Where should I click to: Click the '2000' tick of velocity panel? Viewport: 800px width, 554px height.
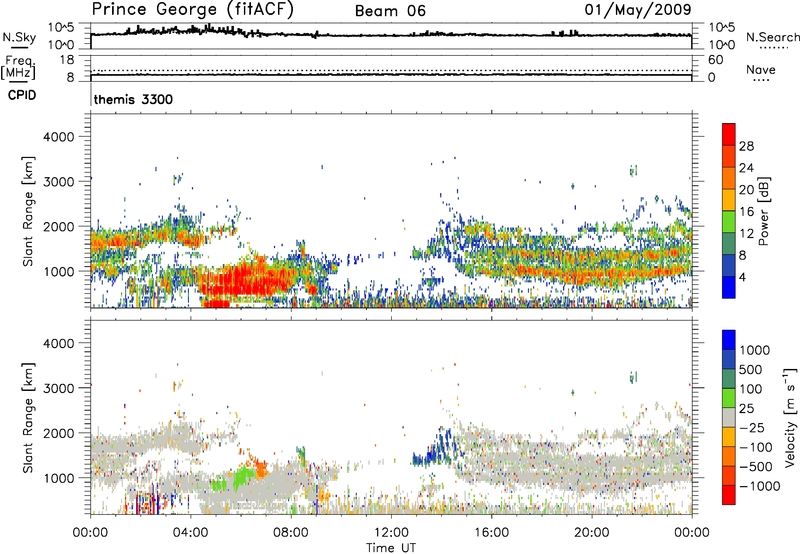click(x=58, y=433)
